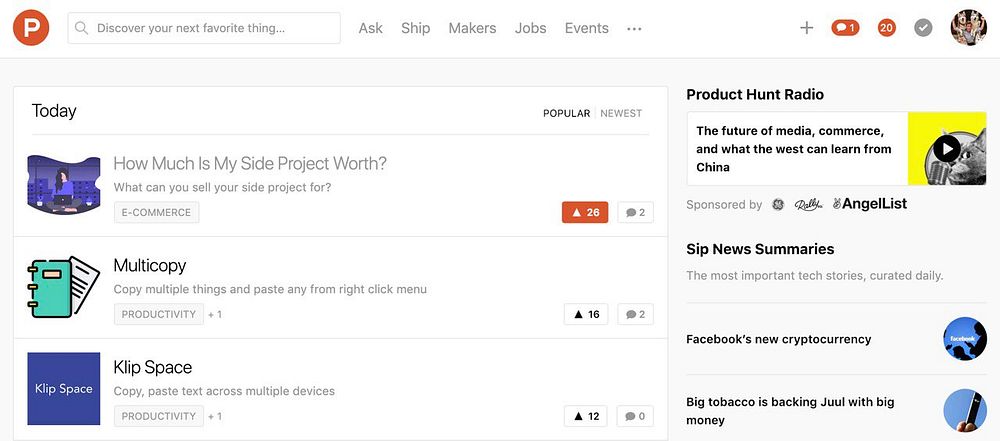1000x441 pixels.
Task: Upvote the Multicopy product
Action: [586, 314]
